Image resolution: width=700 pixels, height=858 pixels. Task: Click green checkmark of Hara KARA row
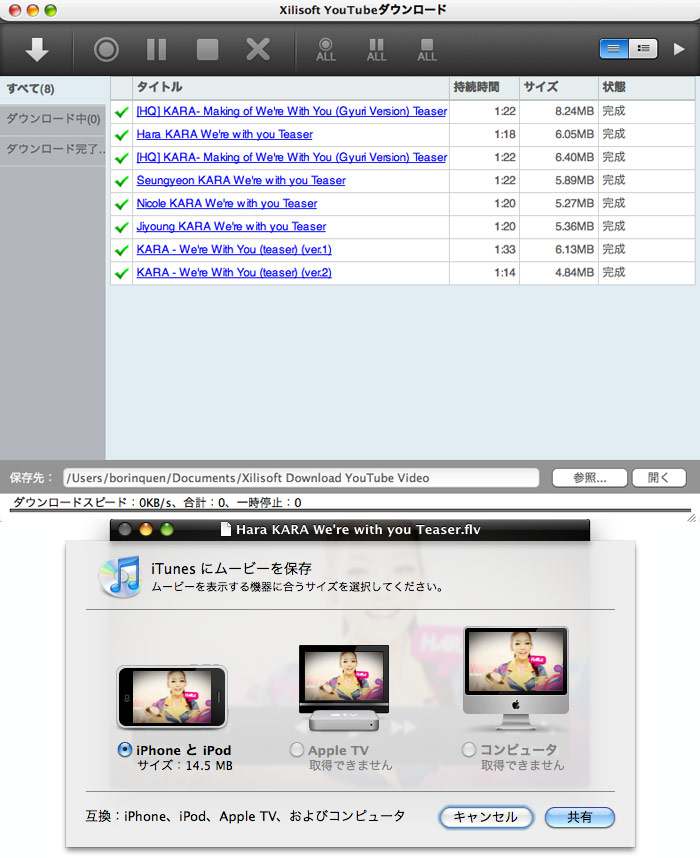pyautogui.click(x=122, y=135)
